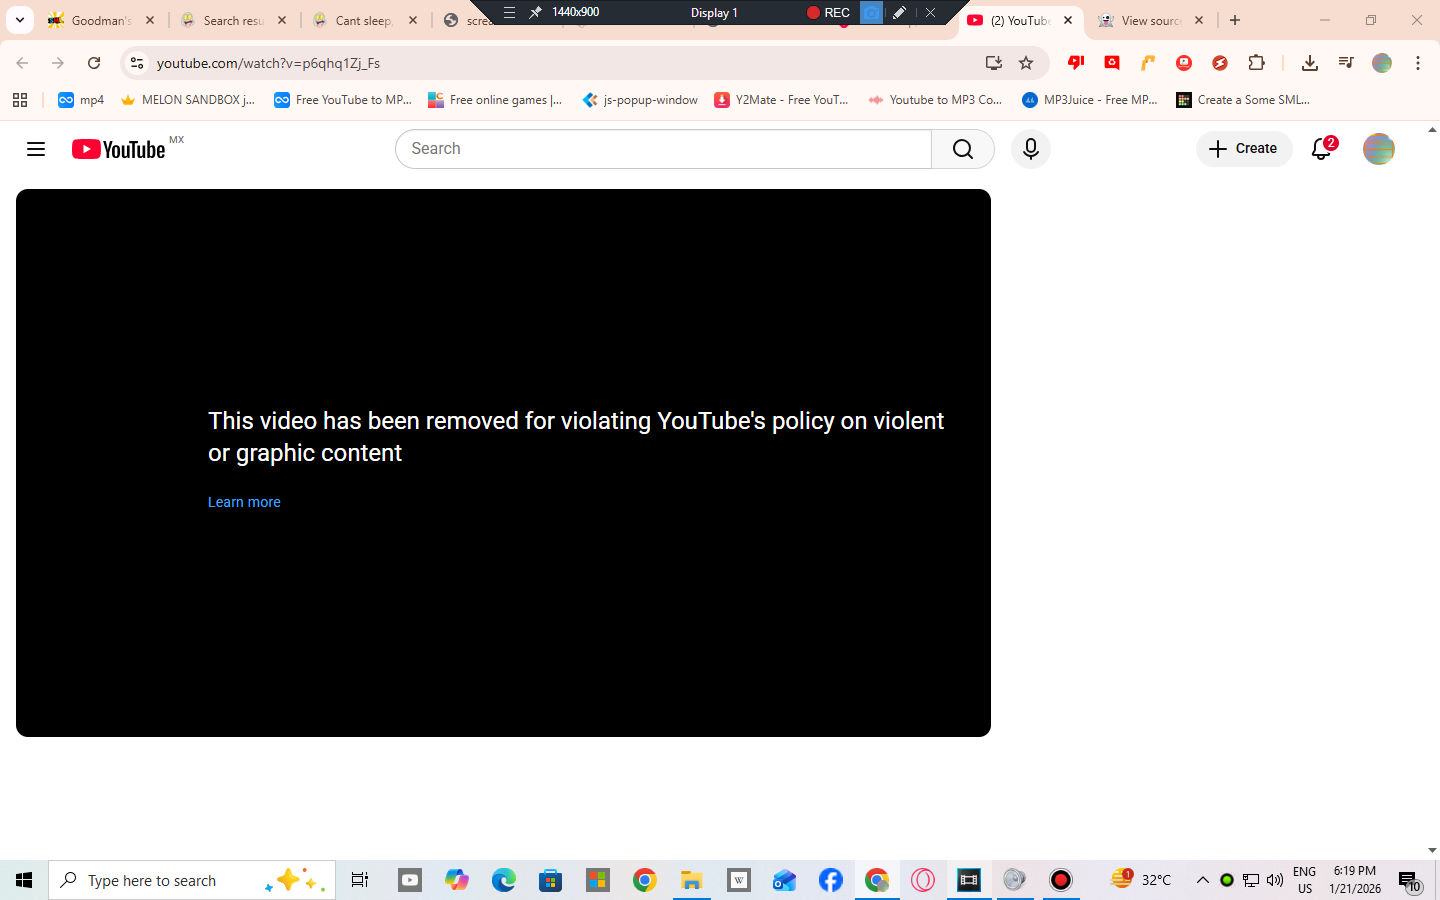
Task: Click the YouTube logo home link
Action: pos(118,149)
